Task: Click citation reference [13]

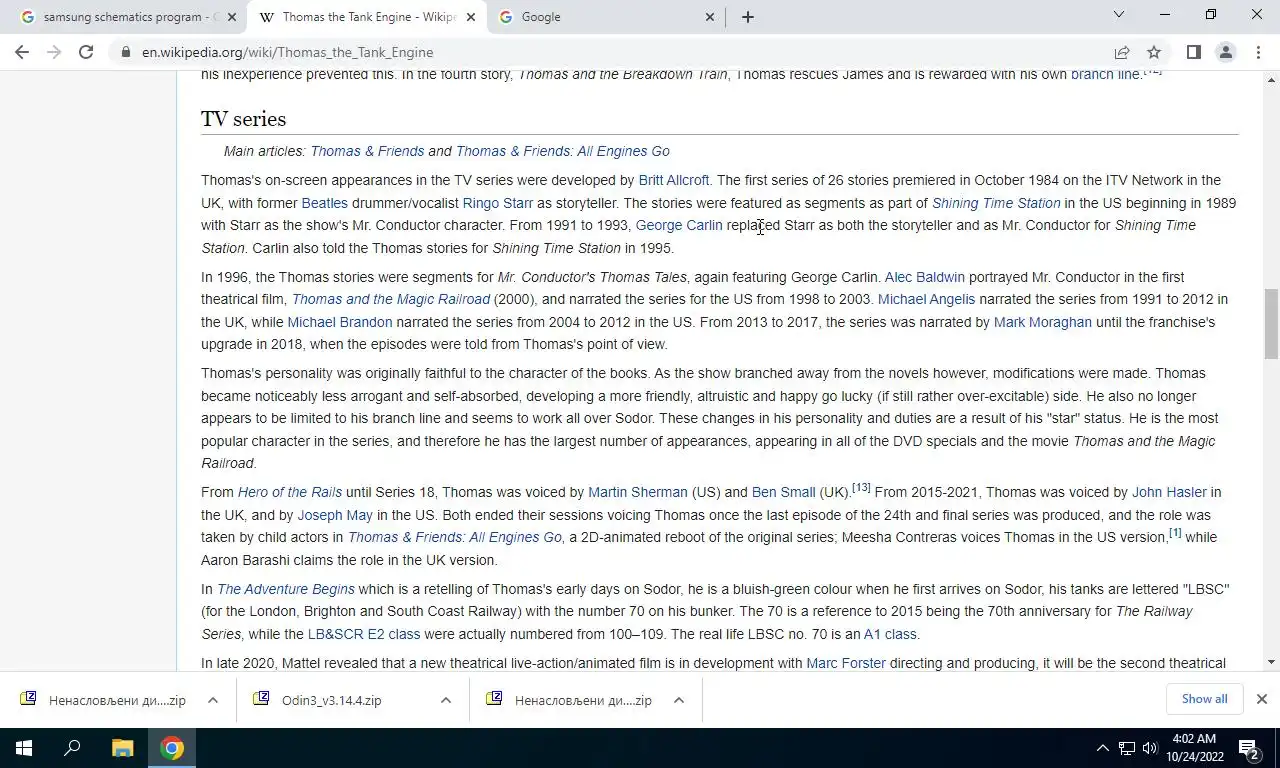Action: tap(861, 488)
